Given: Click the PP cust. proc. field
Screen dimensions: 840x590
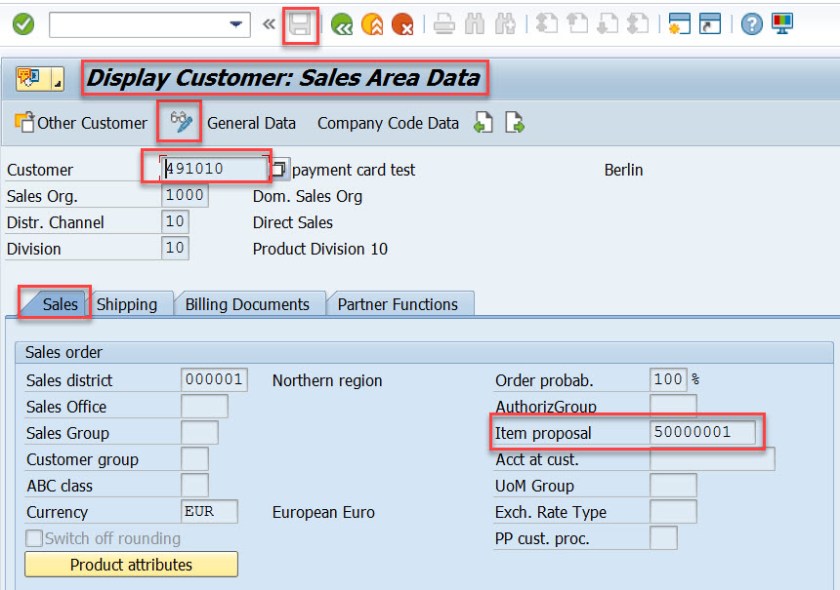Looking at the screenshot, I should [663, 537].
